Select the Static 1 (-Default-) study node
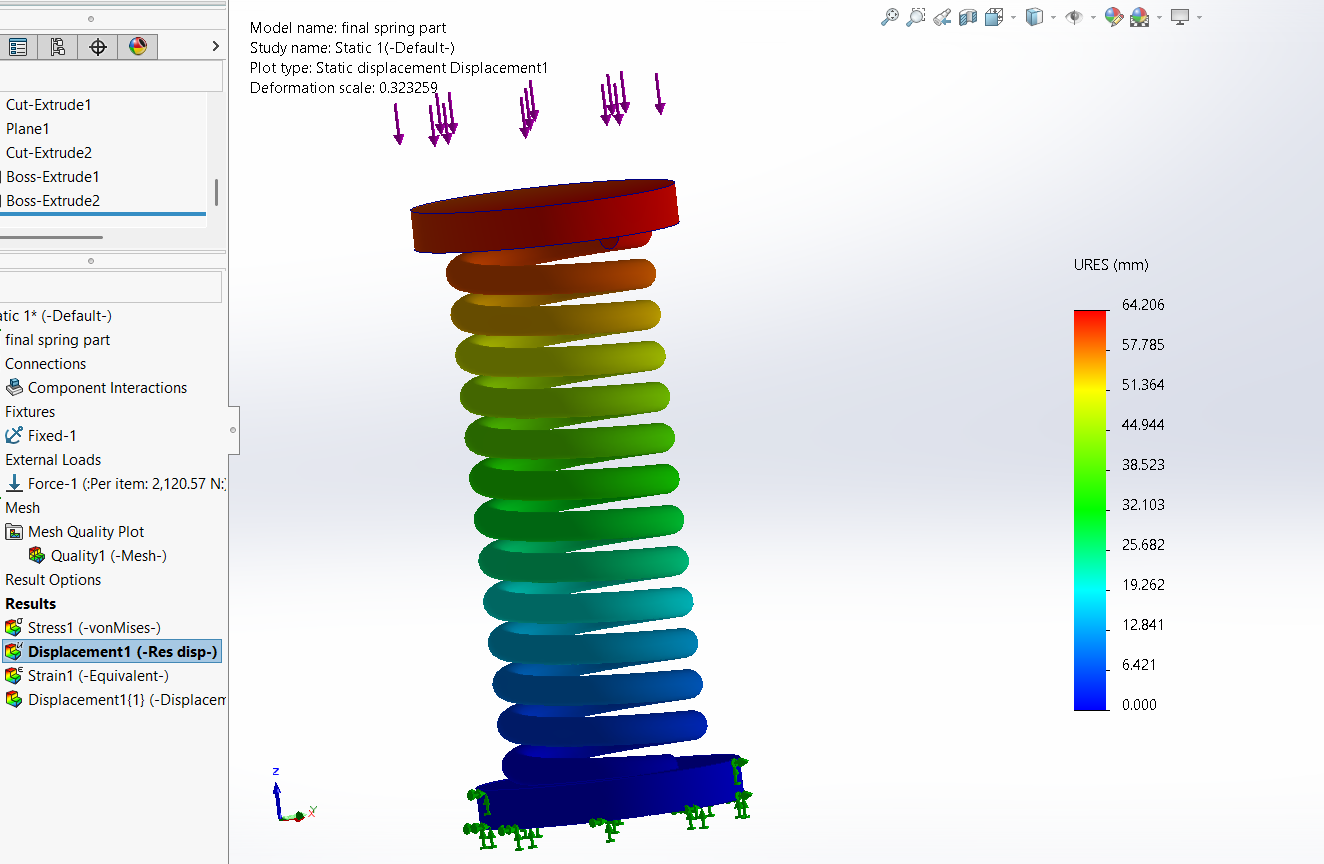The image size is (1324, 864). pyautogui.click(x=55, y=316)
